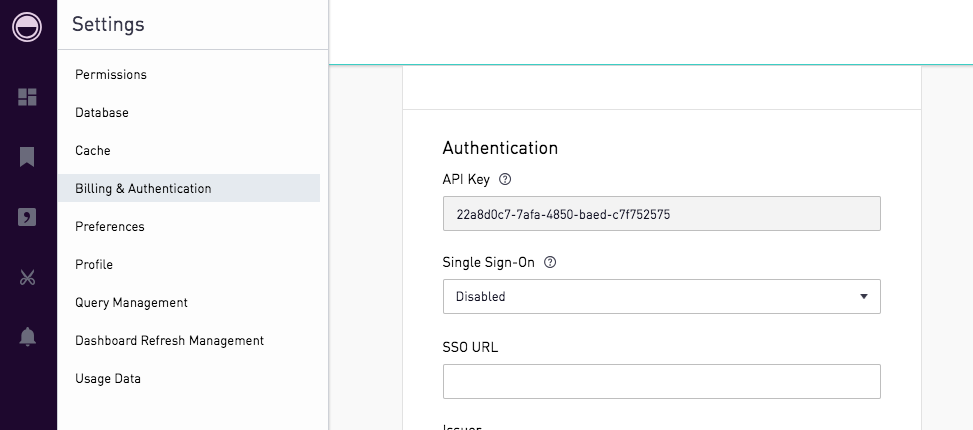
Task: Select the scissors snippets icon
Action: click(x=27, y=277)
